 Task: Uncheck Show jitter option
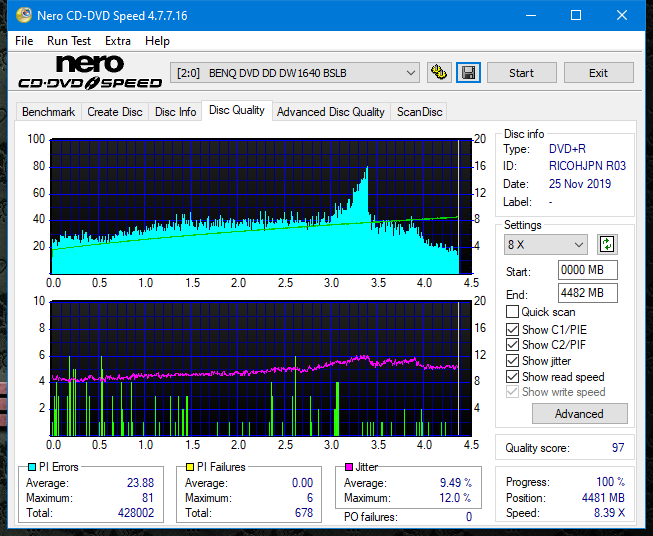tap(512, 361)
